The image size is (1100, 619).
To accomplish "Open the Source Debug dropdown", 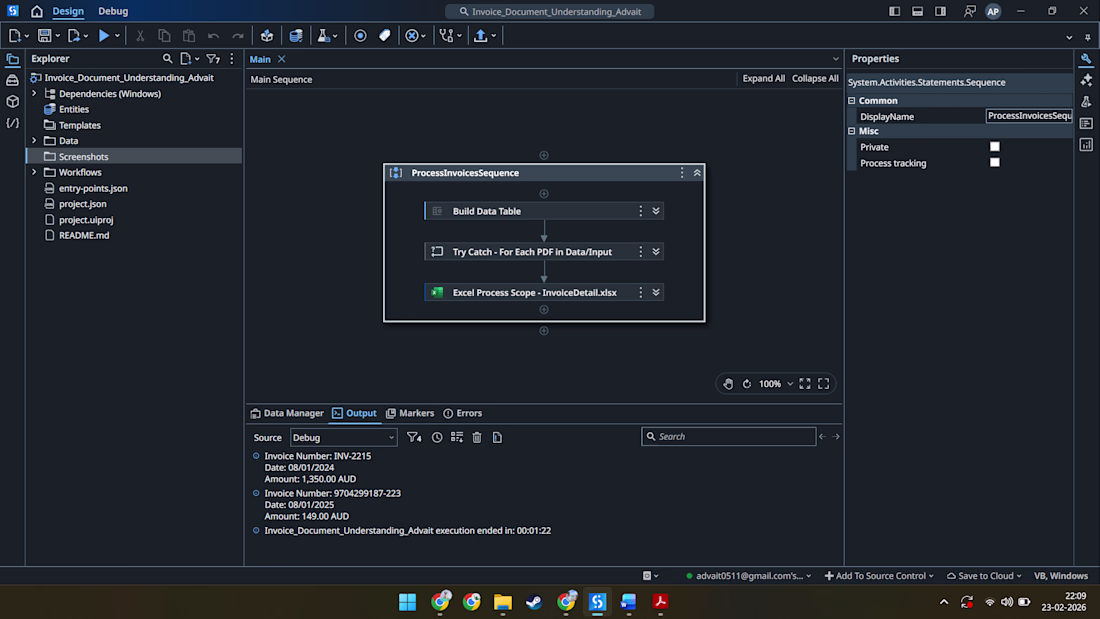I will tap(344, 437).
